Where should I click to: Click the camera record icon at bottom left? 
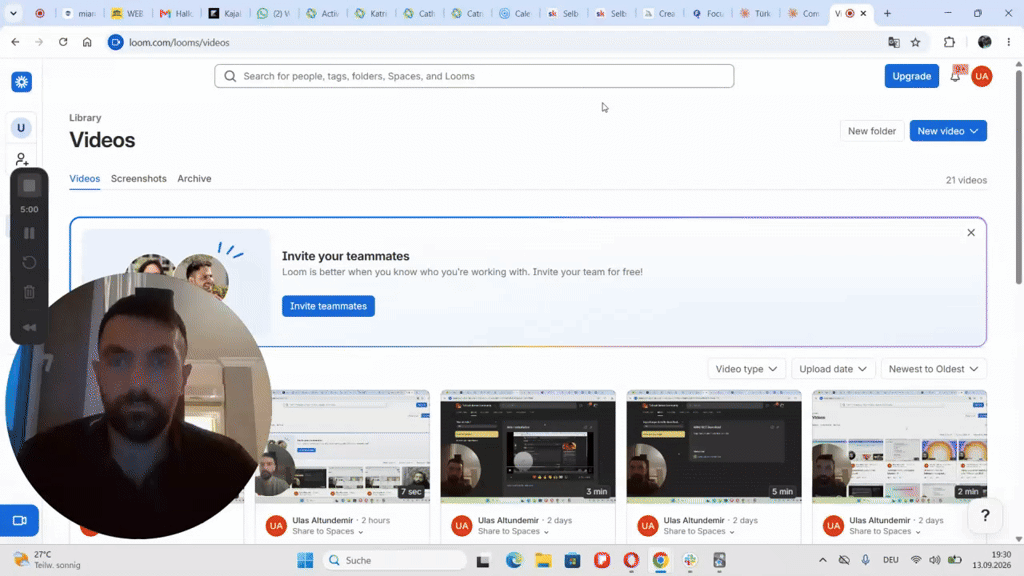click(x=20, y=520)
